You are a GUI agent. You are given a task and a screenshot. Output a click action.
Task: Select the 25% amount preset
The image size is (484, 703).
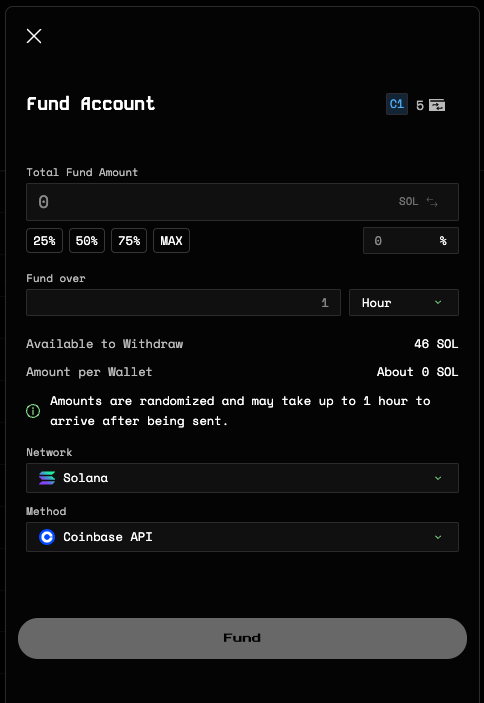44,241
